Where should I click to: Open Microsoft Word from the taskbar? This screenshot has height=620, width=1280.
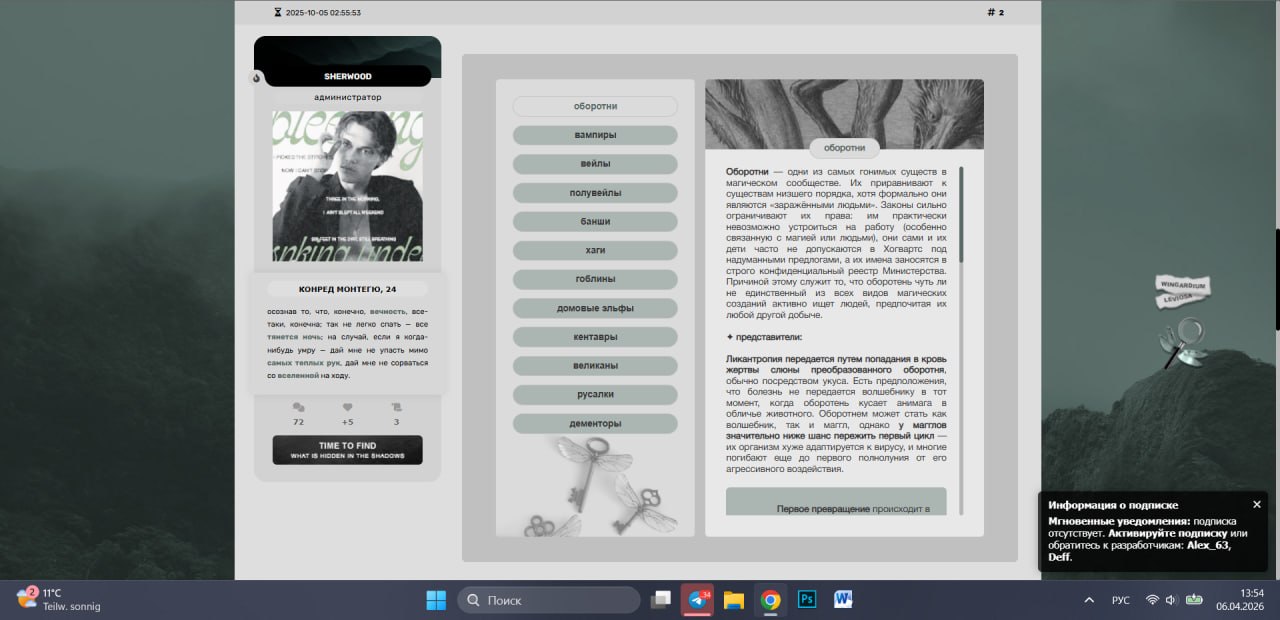[x=842, y=600]
